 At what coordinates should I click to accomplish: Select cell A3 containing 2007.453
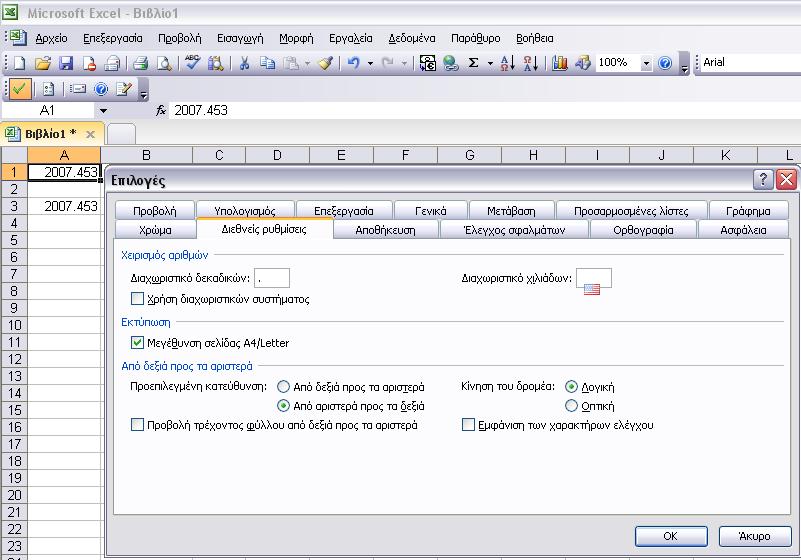[64, 206]
